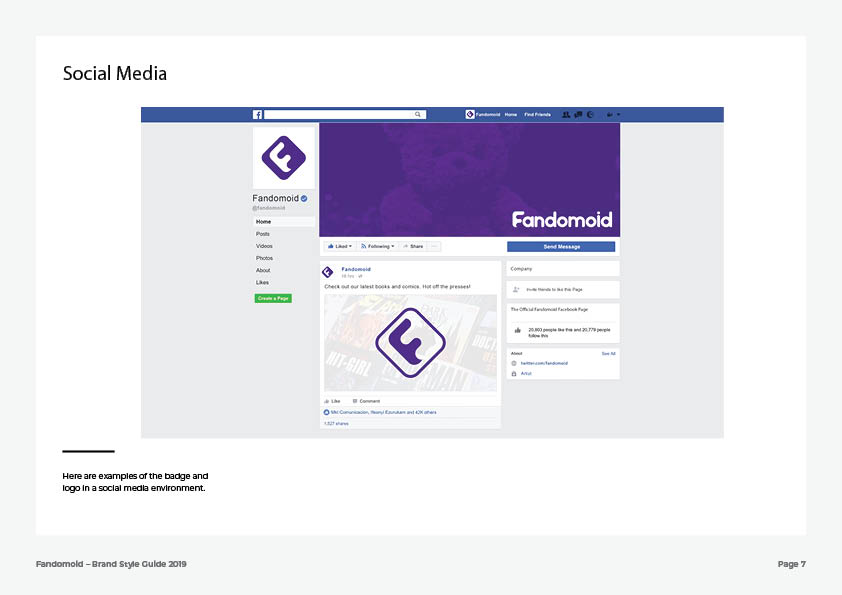Open the friend requests icon
Viewport: 842px width, 595px height.
point(566,115)
